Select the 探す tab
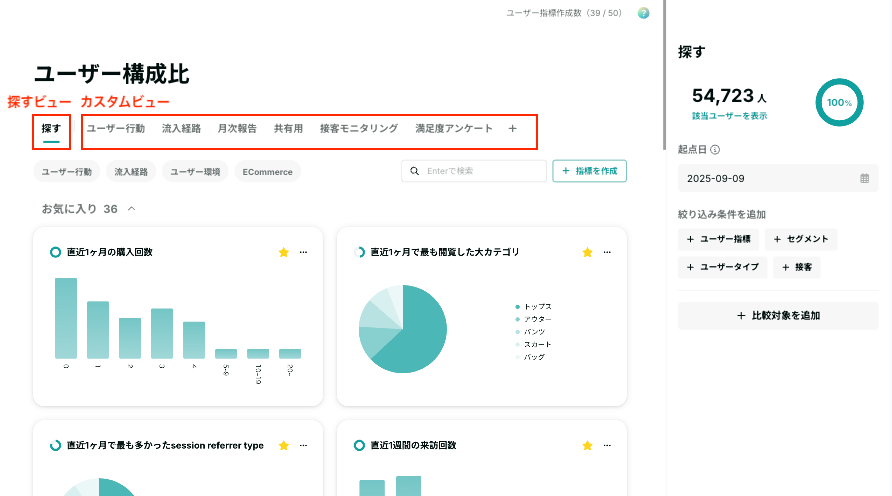The width and height of the screenshot is (892, 496). point(51,129)
